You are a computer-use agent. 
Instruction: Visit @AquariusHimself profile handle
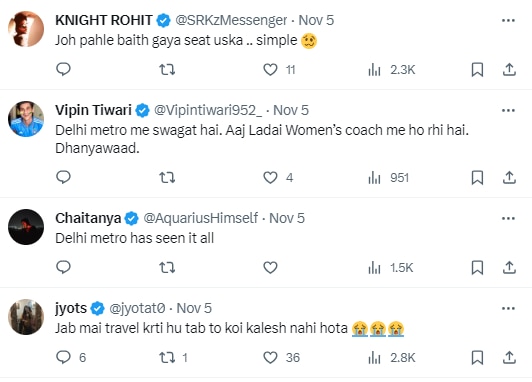[x=201, y=218]
